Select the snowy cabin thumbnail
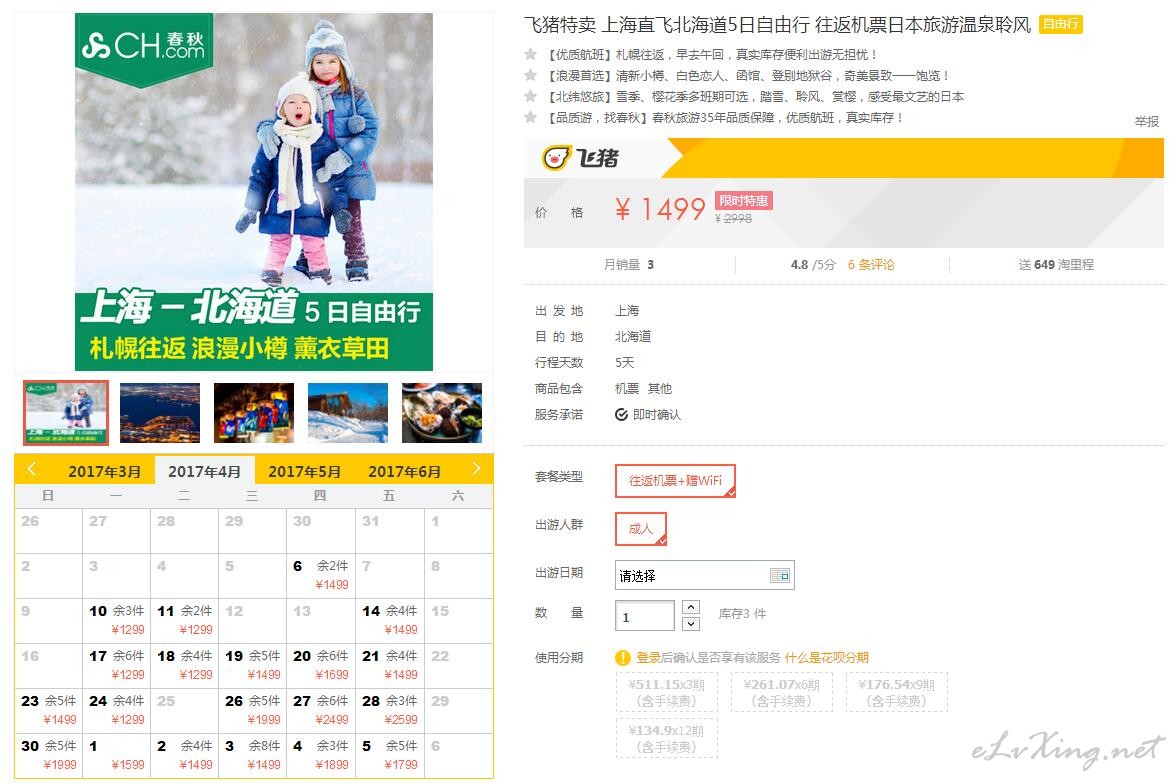Screen dimensions: 1176x783 pyautogui.click(x=348, y=413)
